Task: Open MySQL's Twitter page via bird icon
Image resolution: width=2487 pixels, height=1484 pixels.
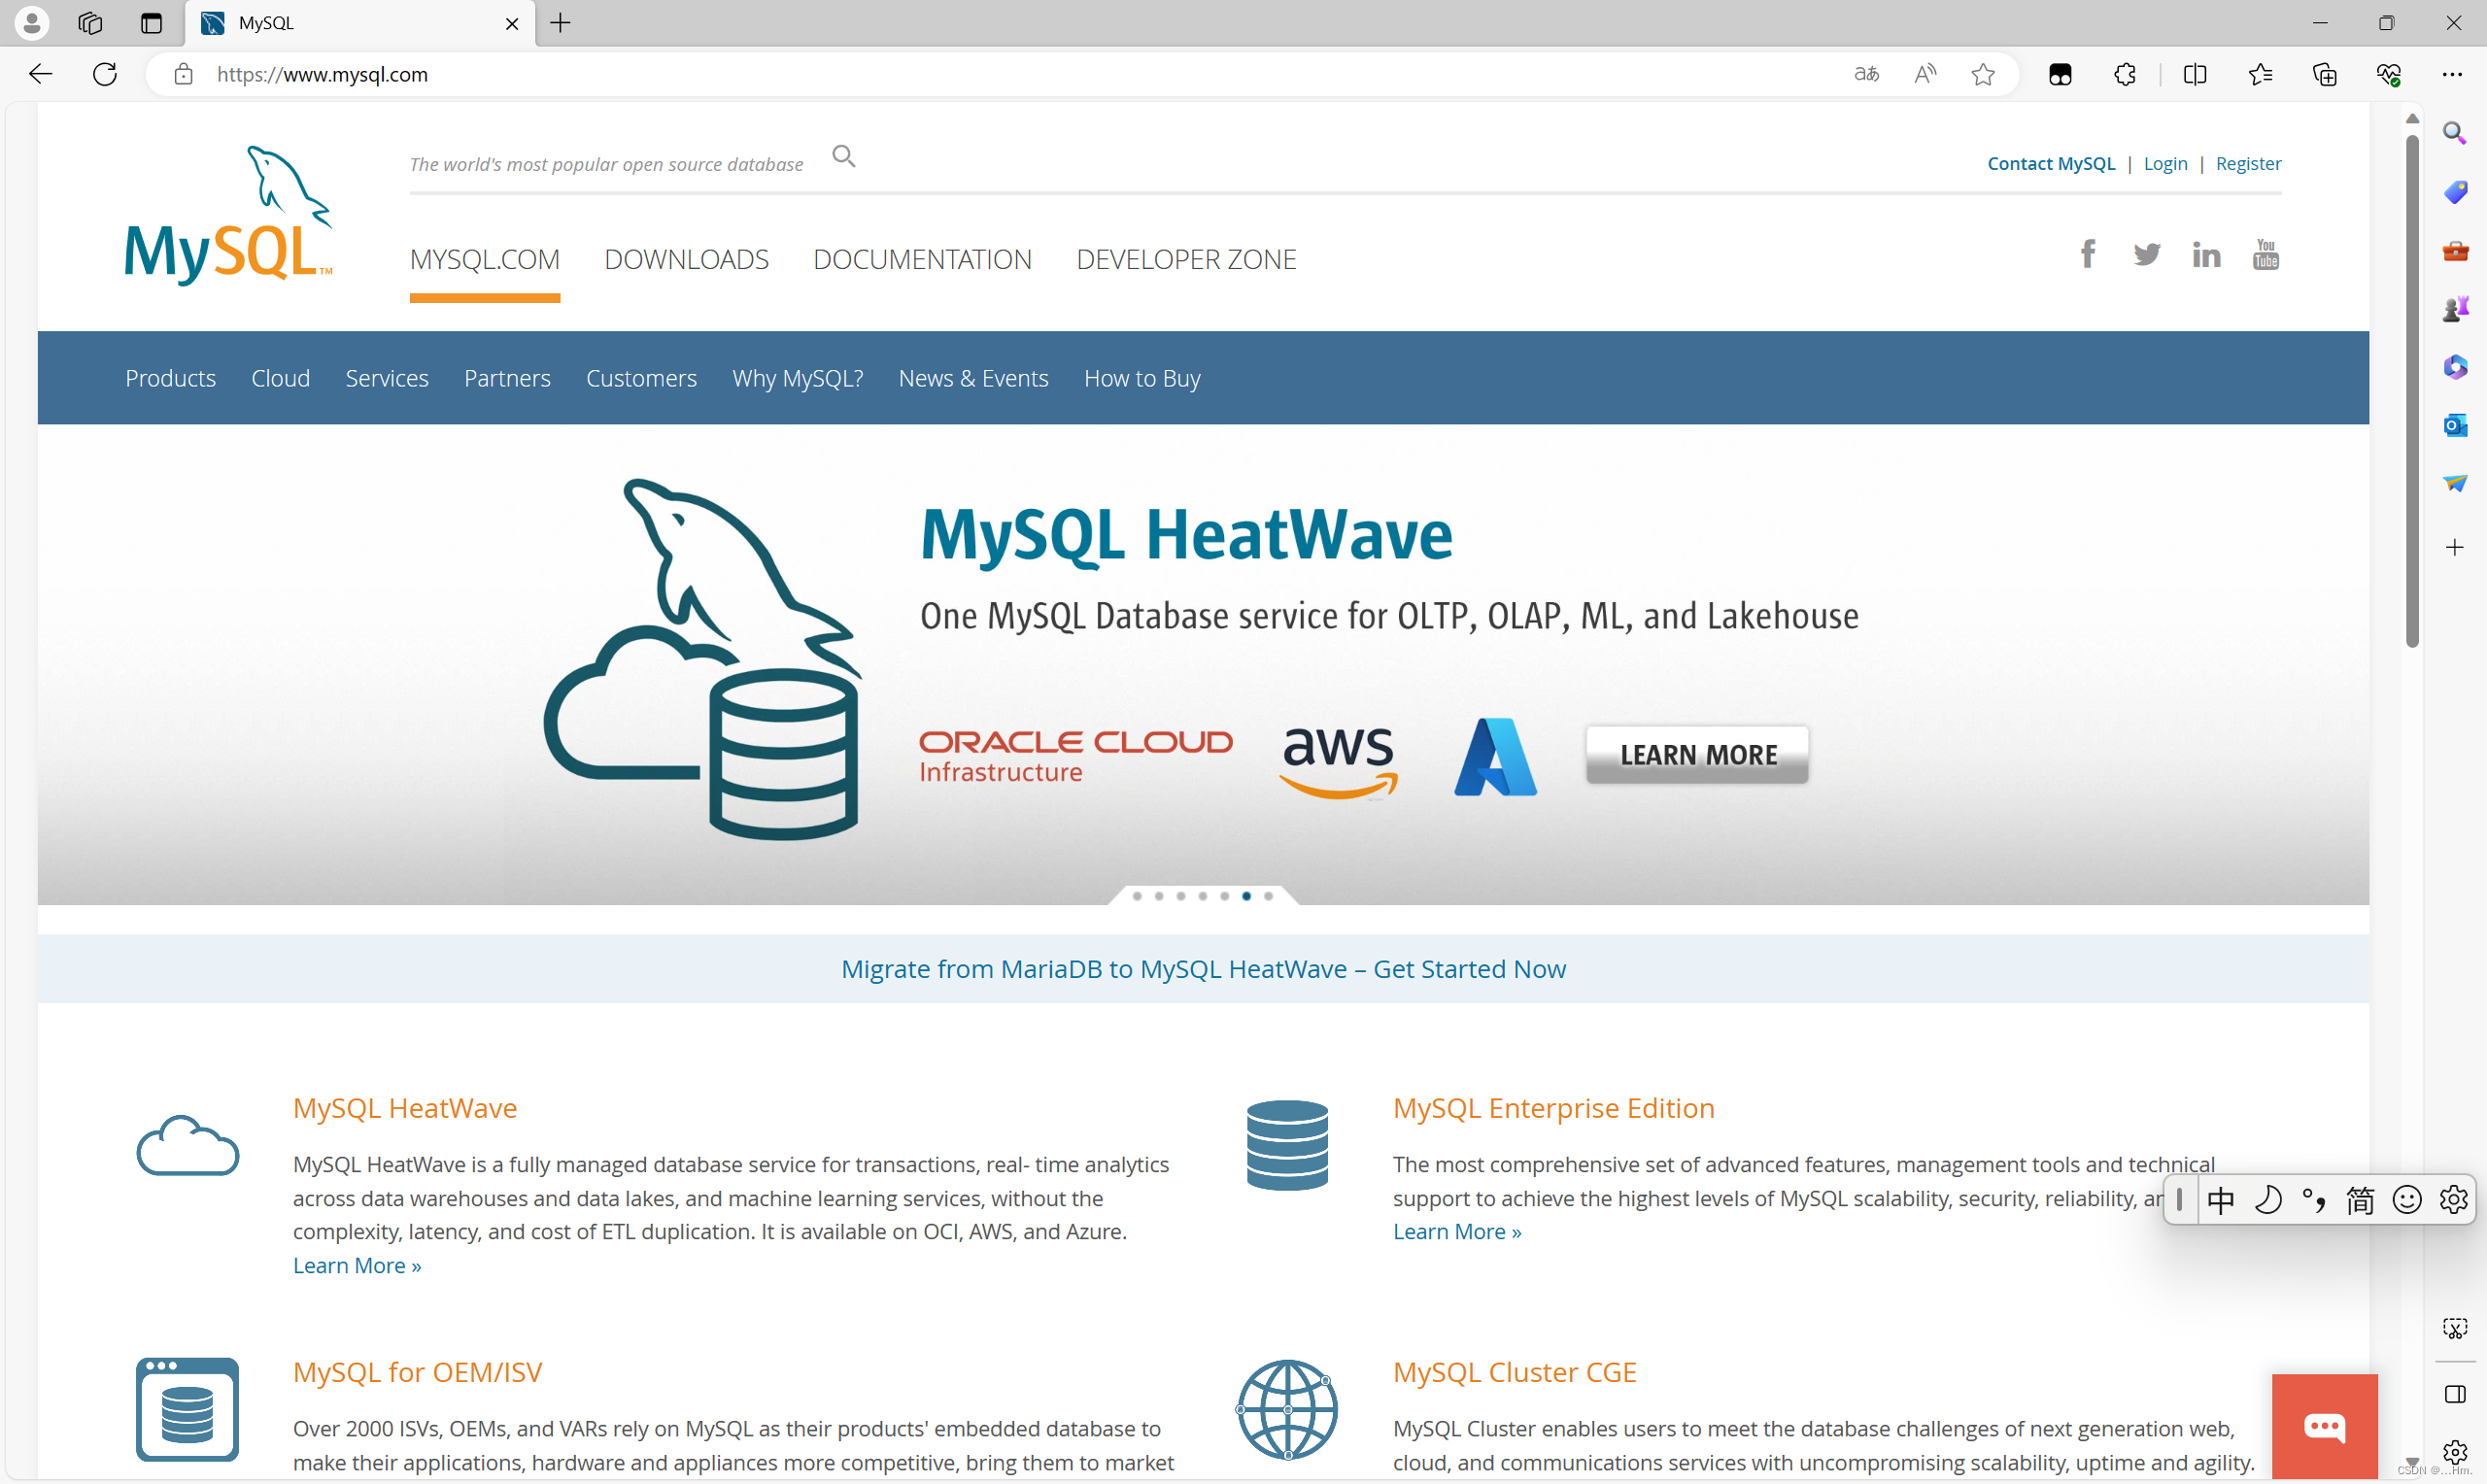Action: [2147, 254]
